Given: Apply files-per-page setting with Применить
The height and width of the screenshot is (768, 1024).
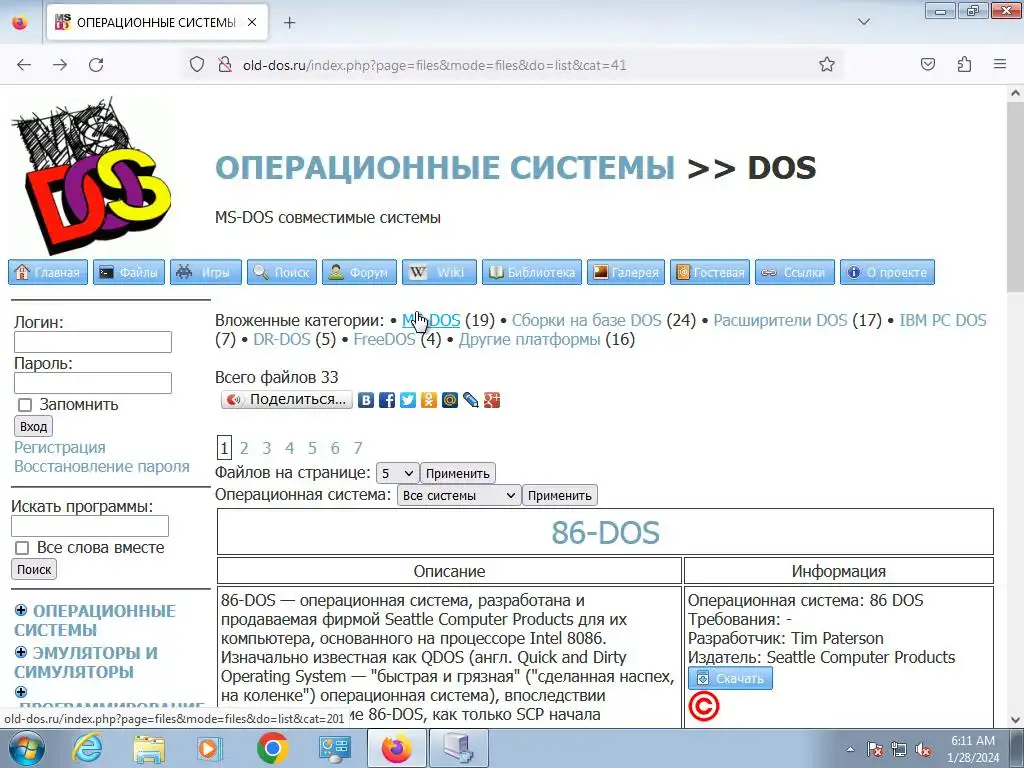Looking at the screenshot, I should [458, 473].
